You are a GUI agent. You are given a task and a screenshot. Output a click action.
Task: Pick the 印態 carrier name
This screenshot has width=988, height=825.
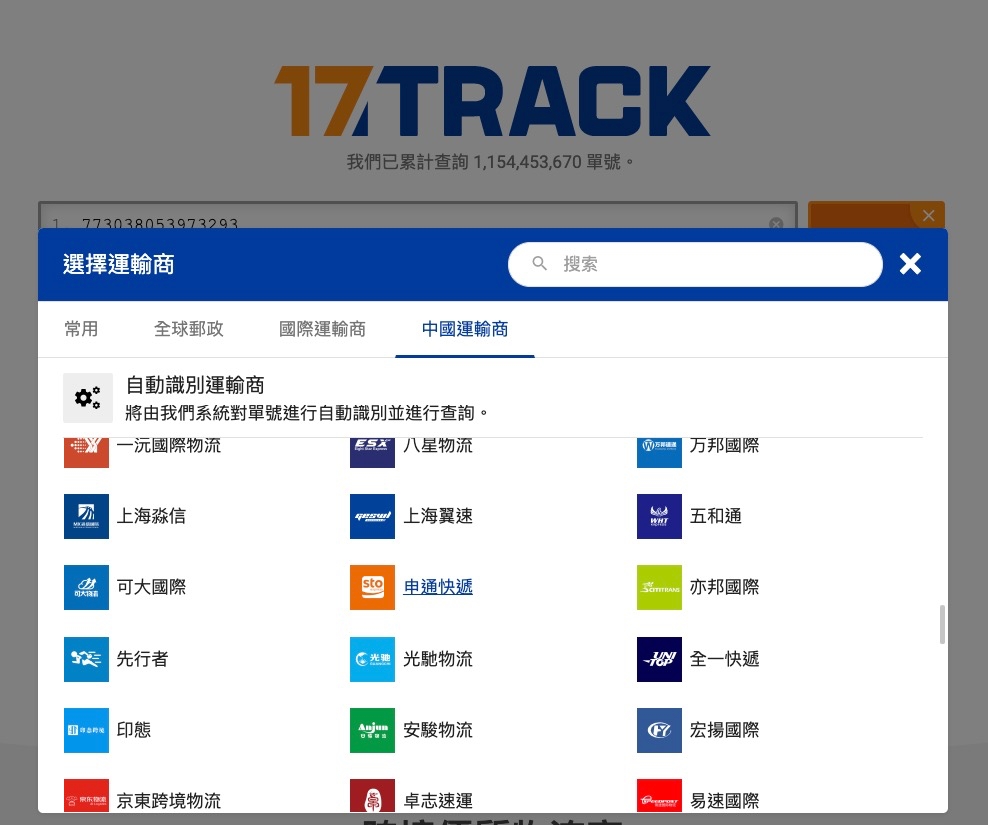tap(134, 730)
